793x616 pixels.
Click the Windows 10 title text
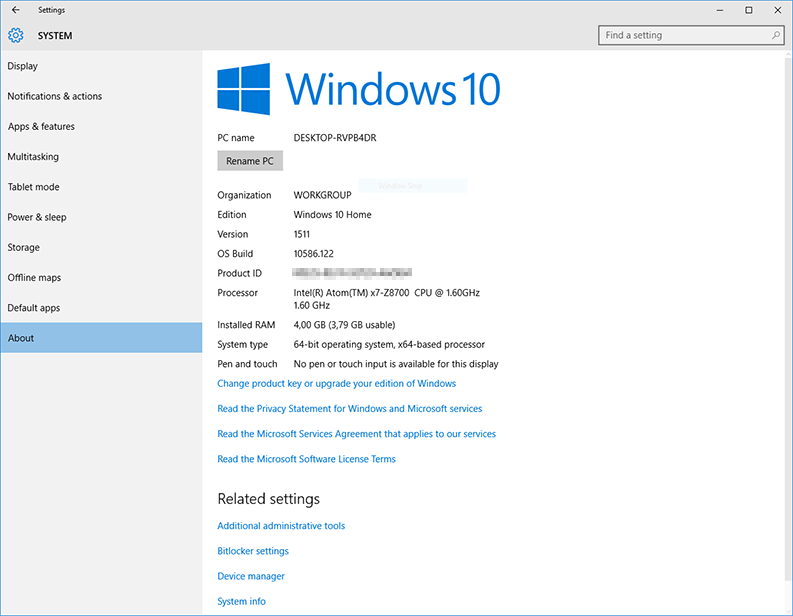[393, 89]
